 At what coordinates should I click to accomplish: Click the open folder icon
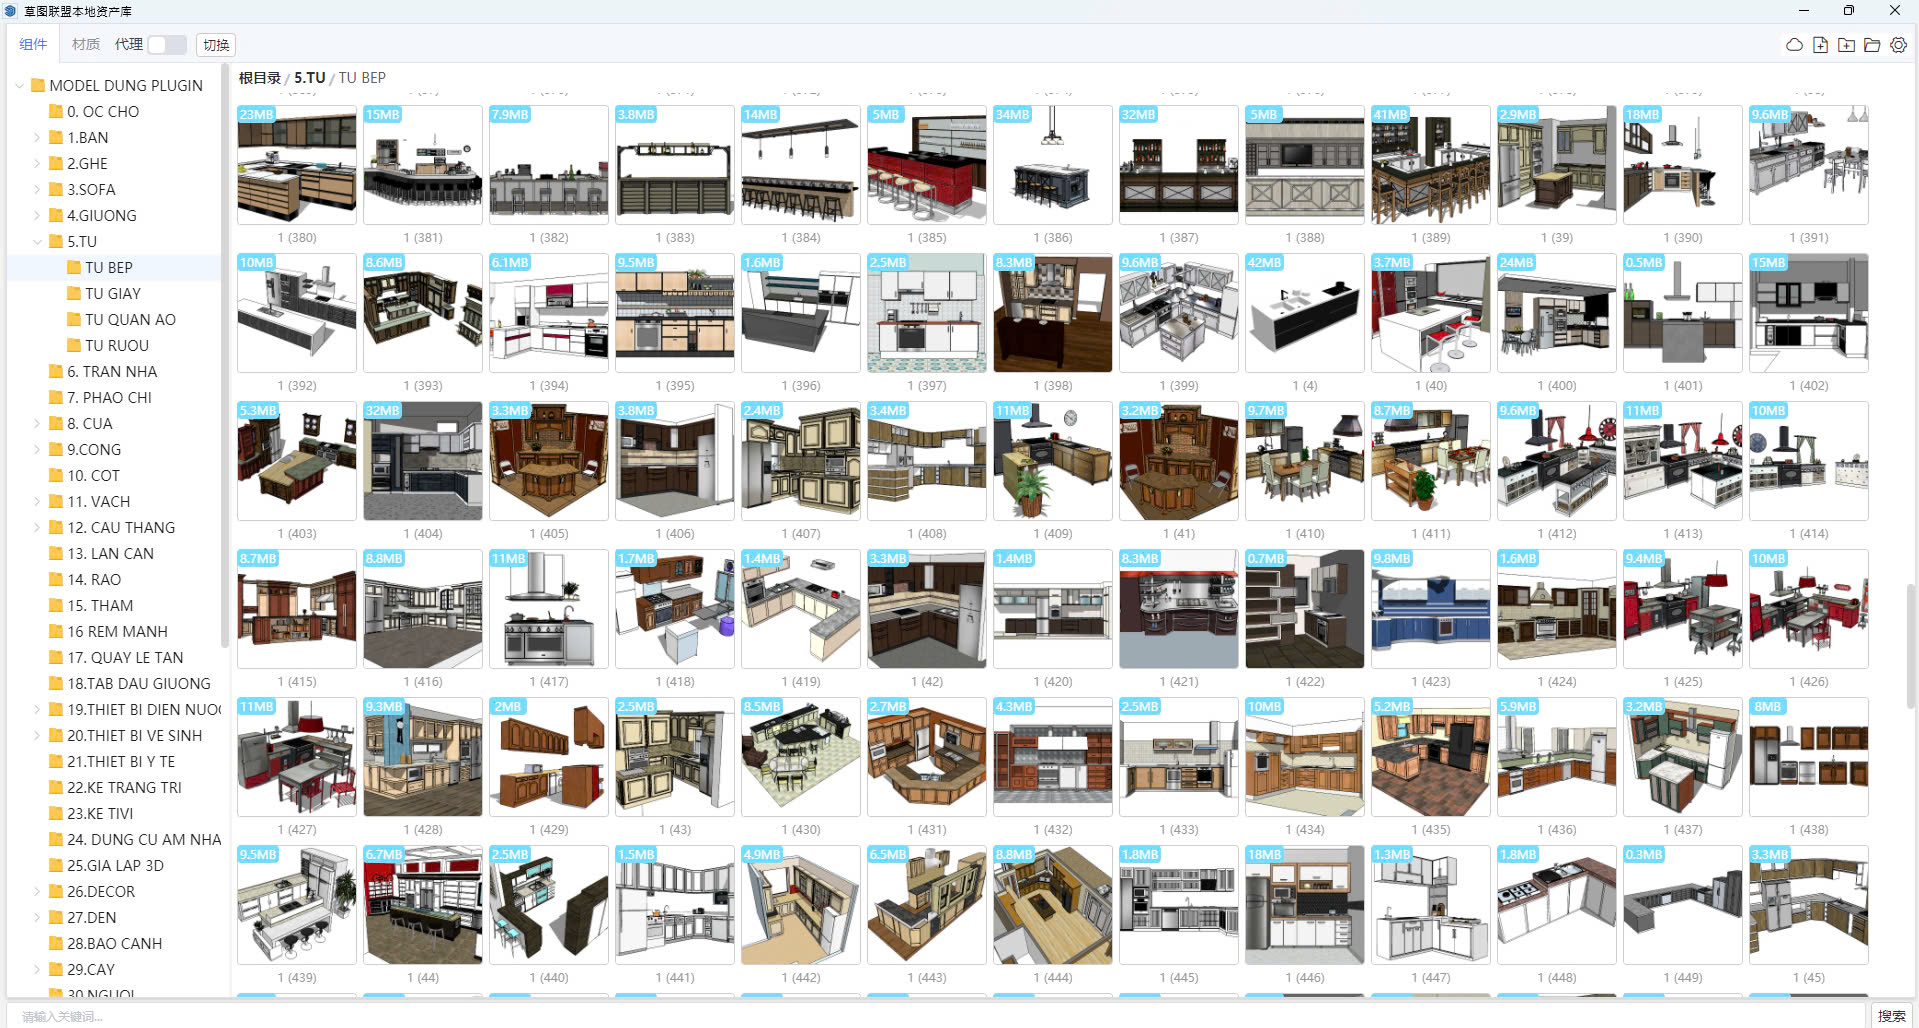pos(1872,45)
